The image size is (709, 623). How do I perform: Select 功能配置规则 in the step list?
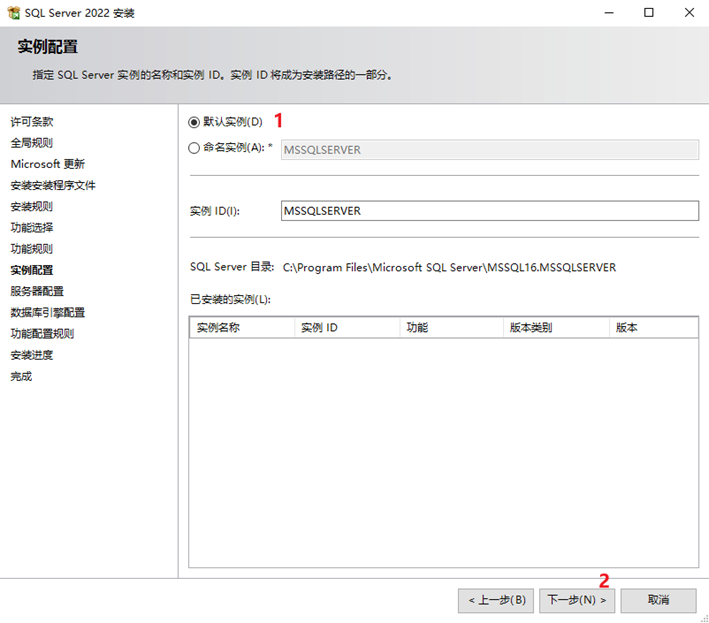click(43, 334)
